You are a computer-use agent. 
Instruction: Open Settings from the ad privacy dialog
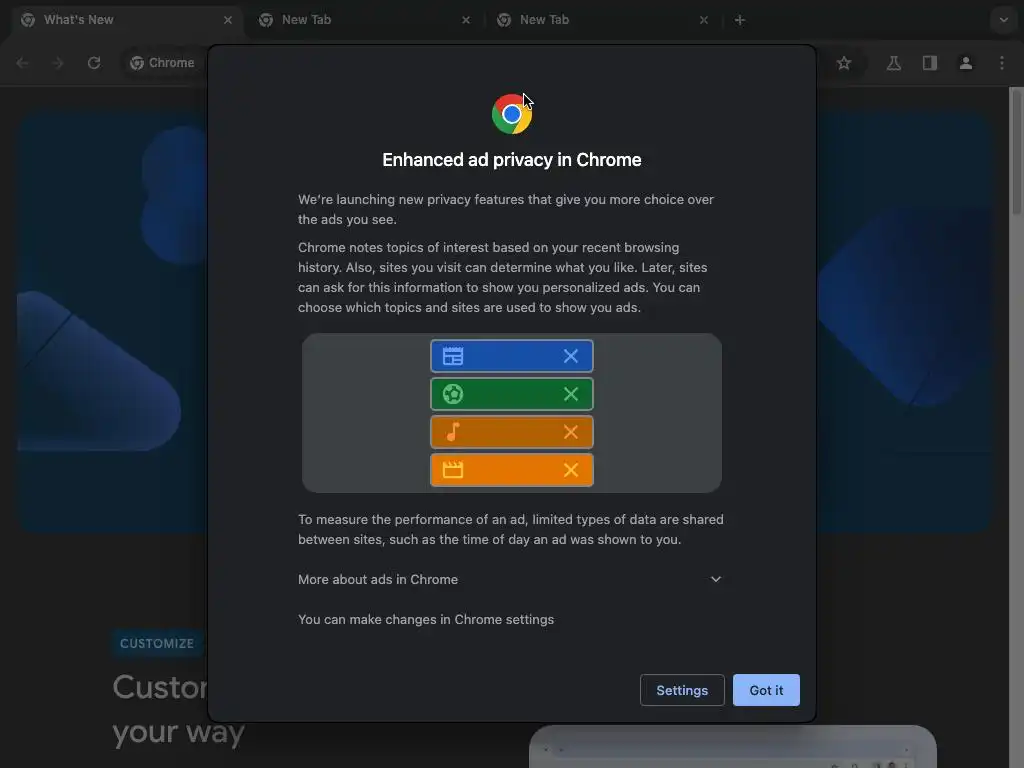(682, 690)
